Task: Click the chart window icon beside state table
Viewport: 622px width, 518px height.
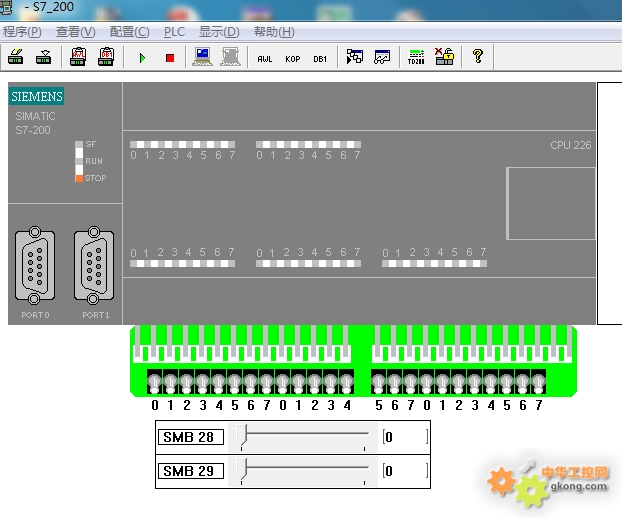Action: (382, 57)
